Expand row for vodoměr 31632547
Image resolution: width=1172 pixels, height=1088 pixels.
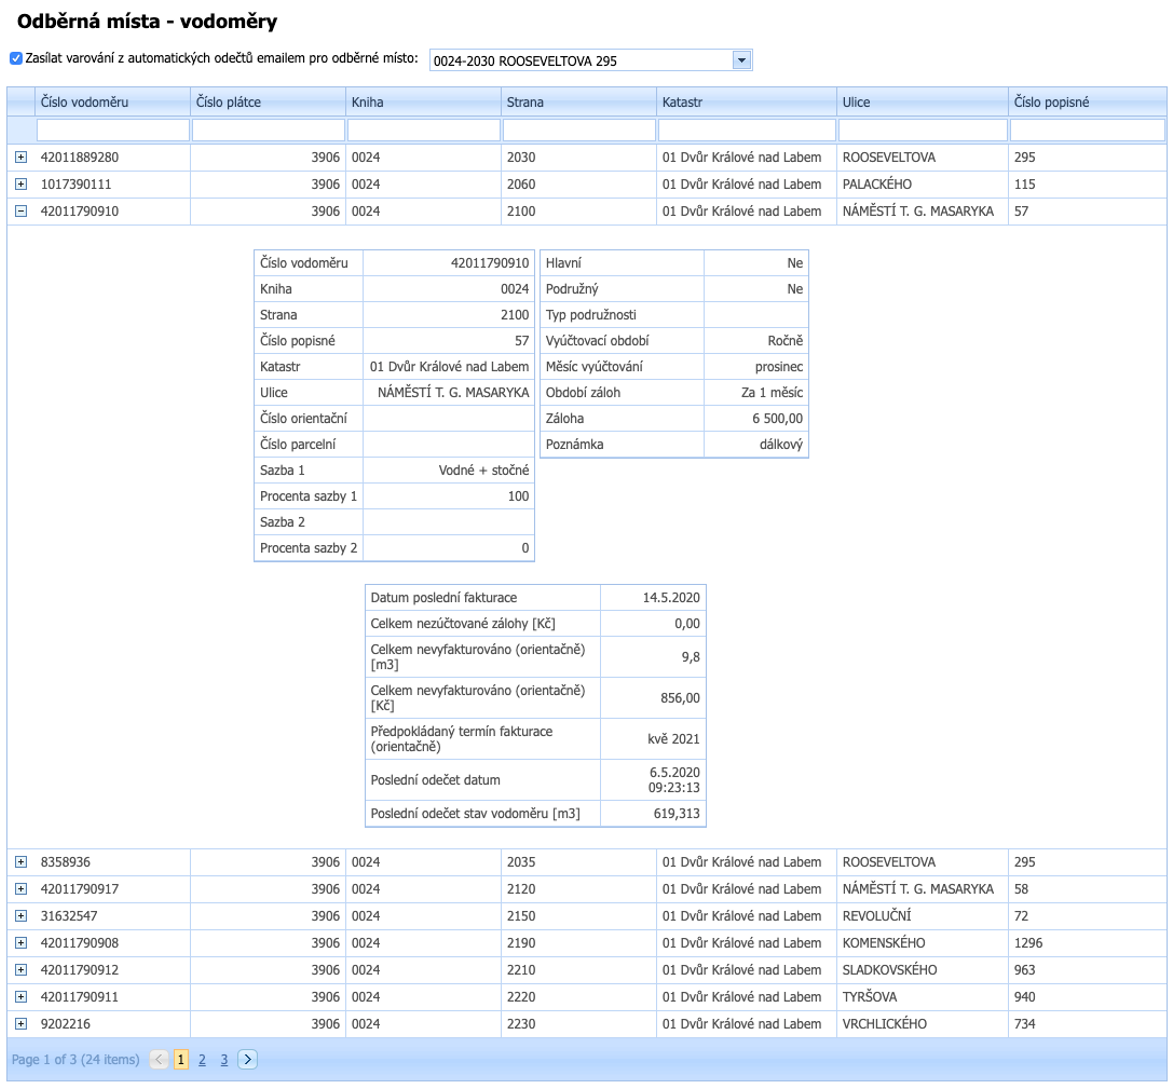[x=20, y=916]
